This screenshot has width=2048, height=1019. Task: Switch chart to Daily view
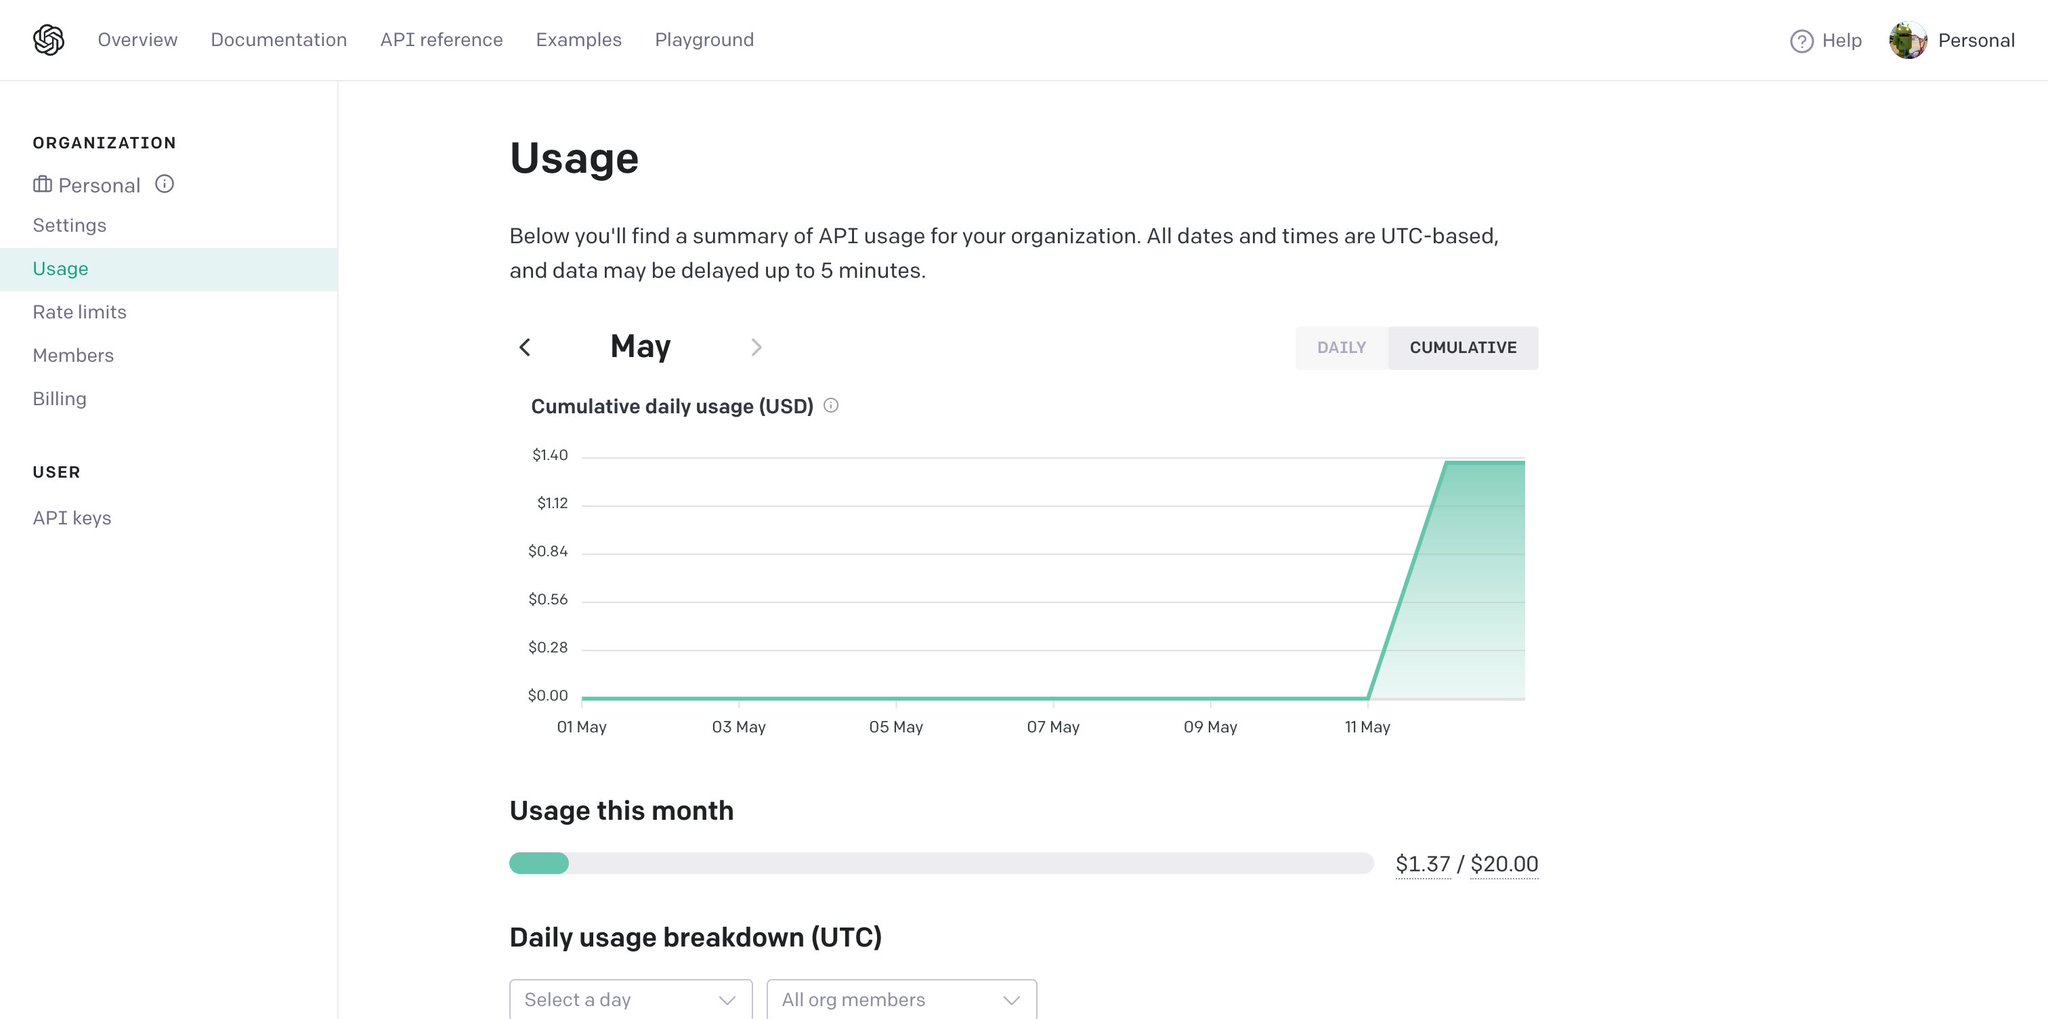[x=1342, y=348]
